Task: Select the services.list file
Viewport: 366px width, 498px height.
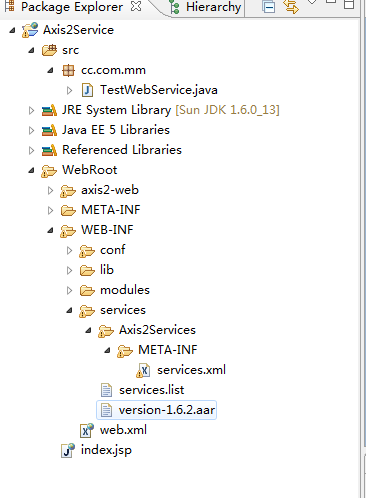Action: pos(142,390)
